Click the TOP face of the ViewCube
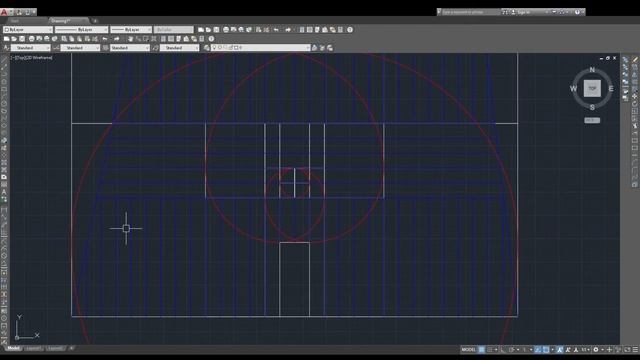 [x=592, y=88]
